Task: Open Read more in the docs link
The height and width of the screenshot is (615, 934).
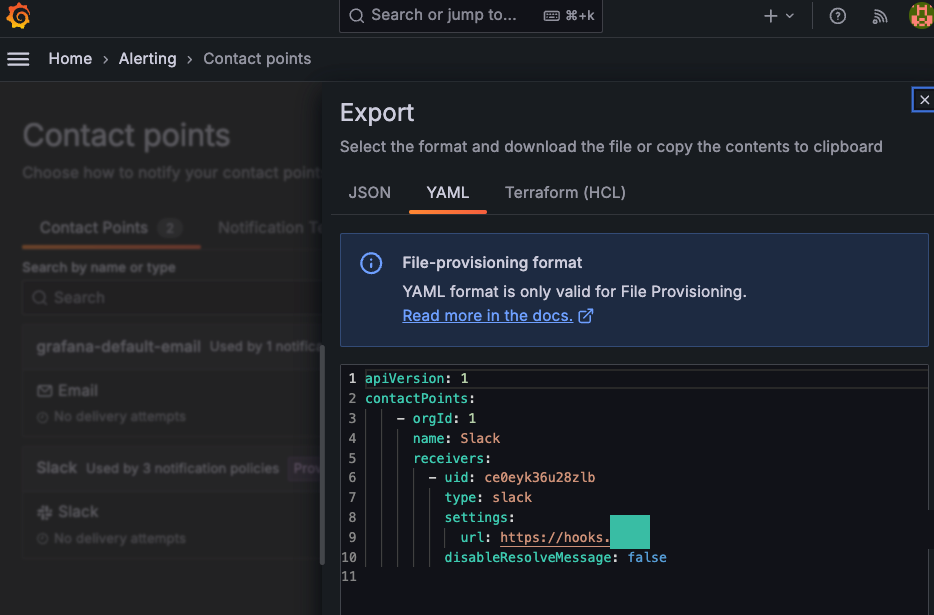Action: [487, 316]
